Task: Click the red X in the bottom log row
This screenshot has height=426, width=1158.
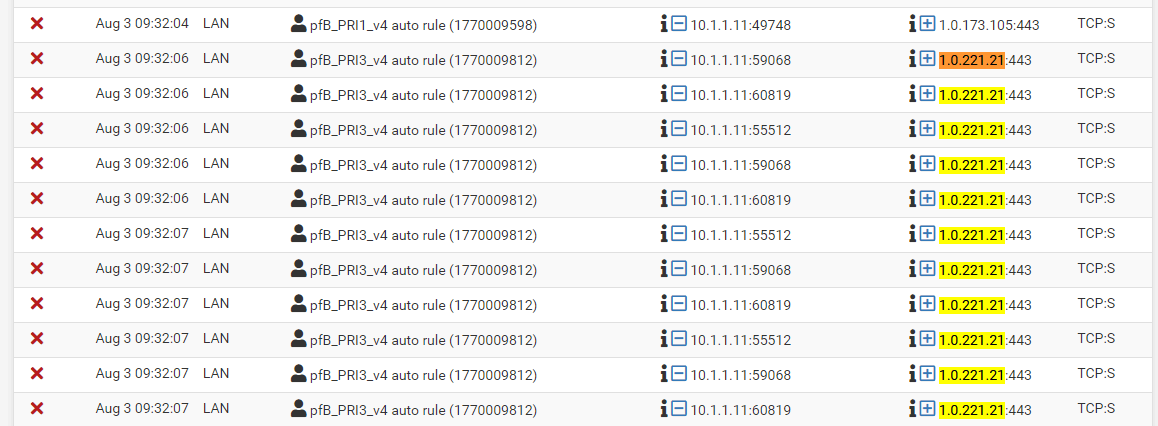Action: click(x=37, y=408)
